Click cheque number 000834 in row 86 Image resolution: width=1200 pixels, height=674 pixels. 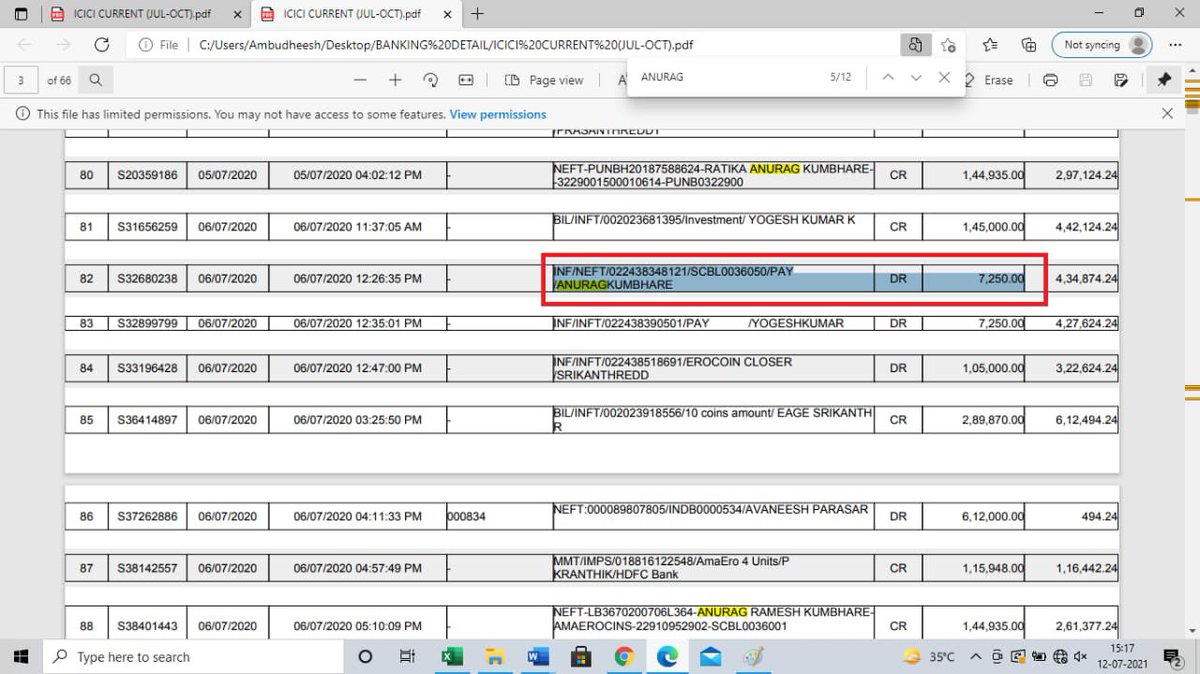pyautogui.click(x=467, y=517)
